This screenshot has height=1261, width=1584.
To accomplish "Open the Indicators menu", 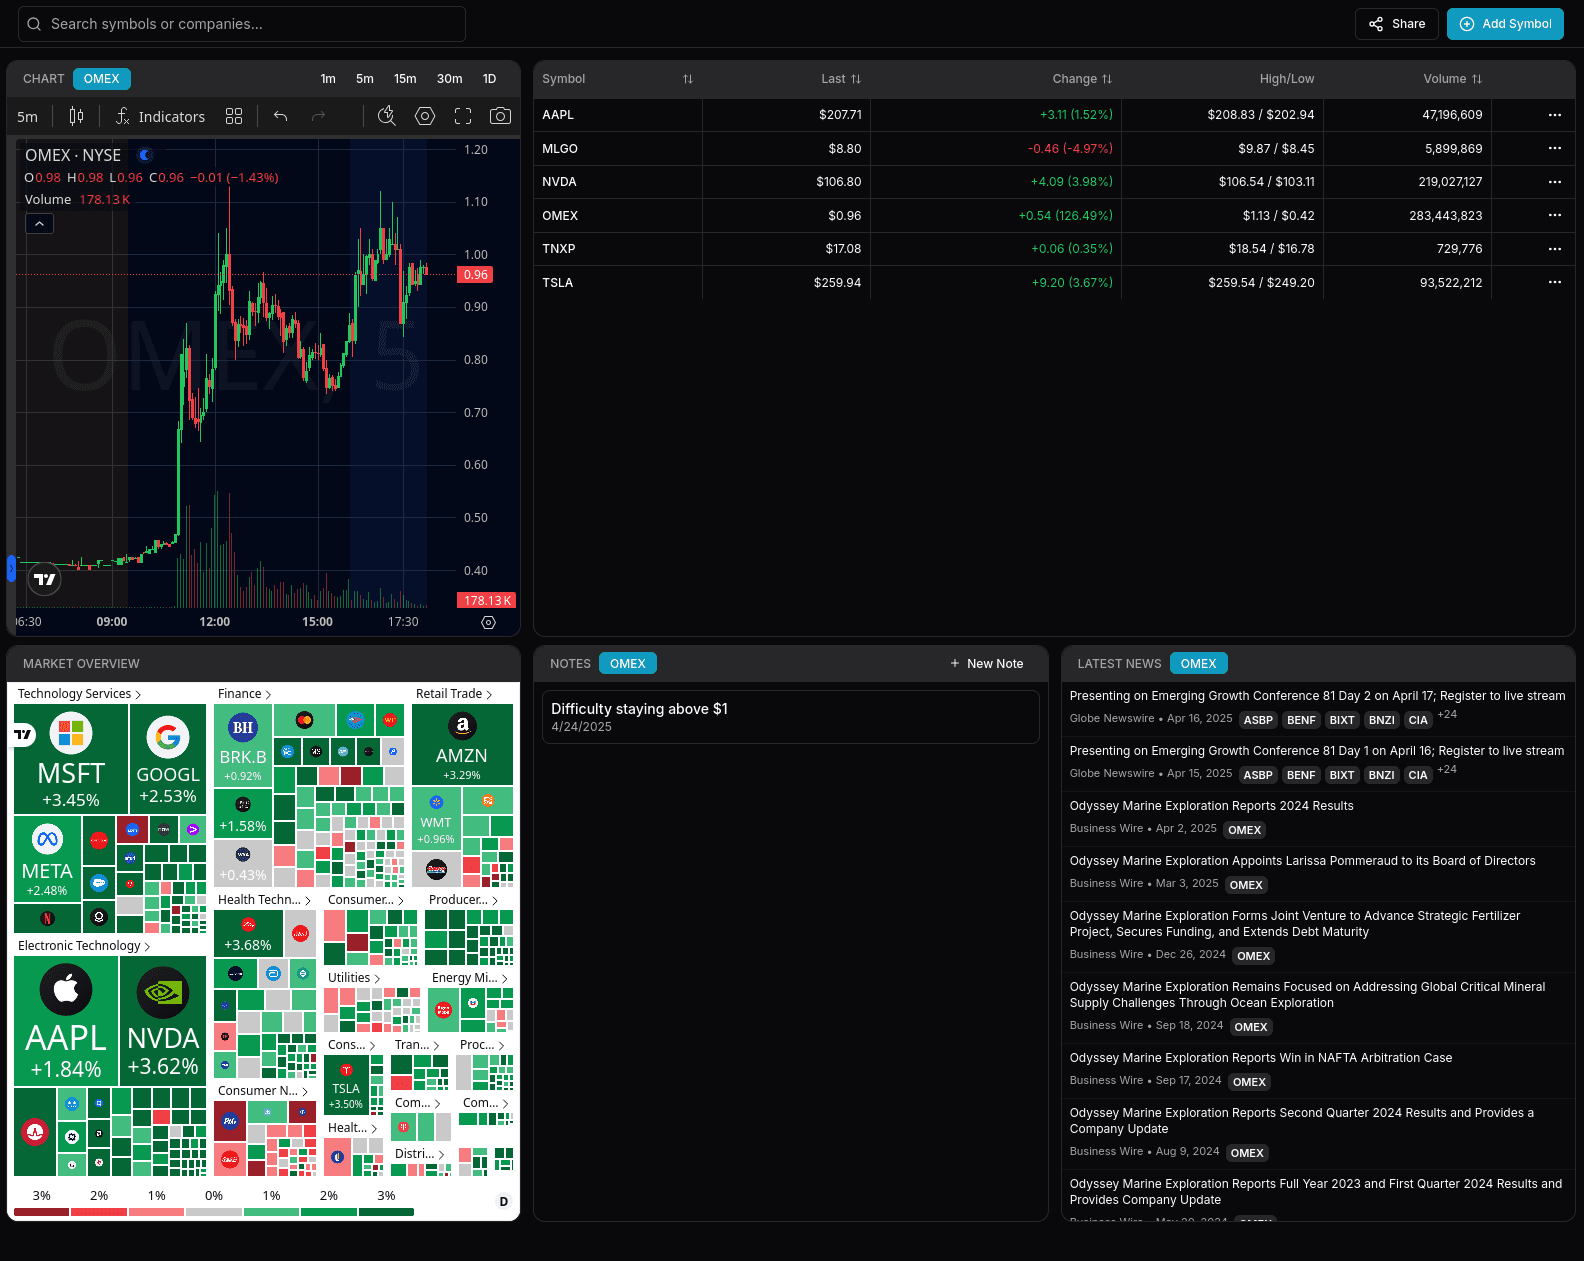I will coord(160,116).
